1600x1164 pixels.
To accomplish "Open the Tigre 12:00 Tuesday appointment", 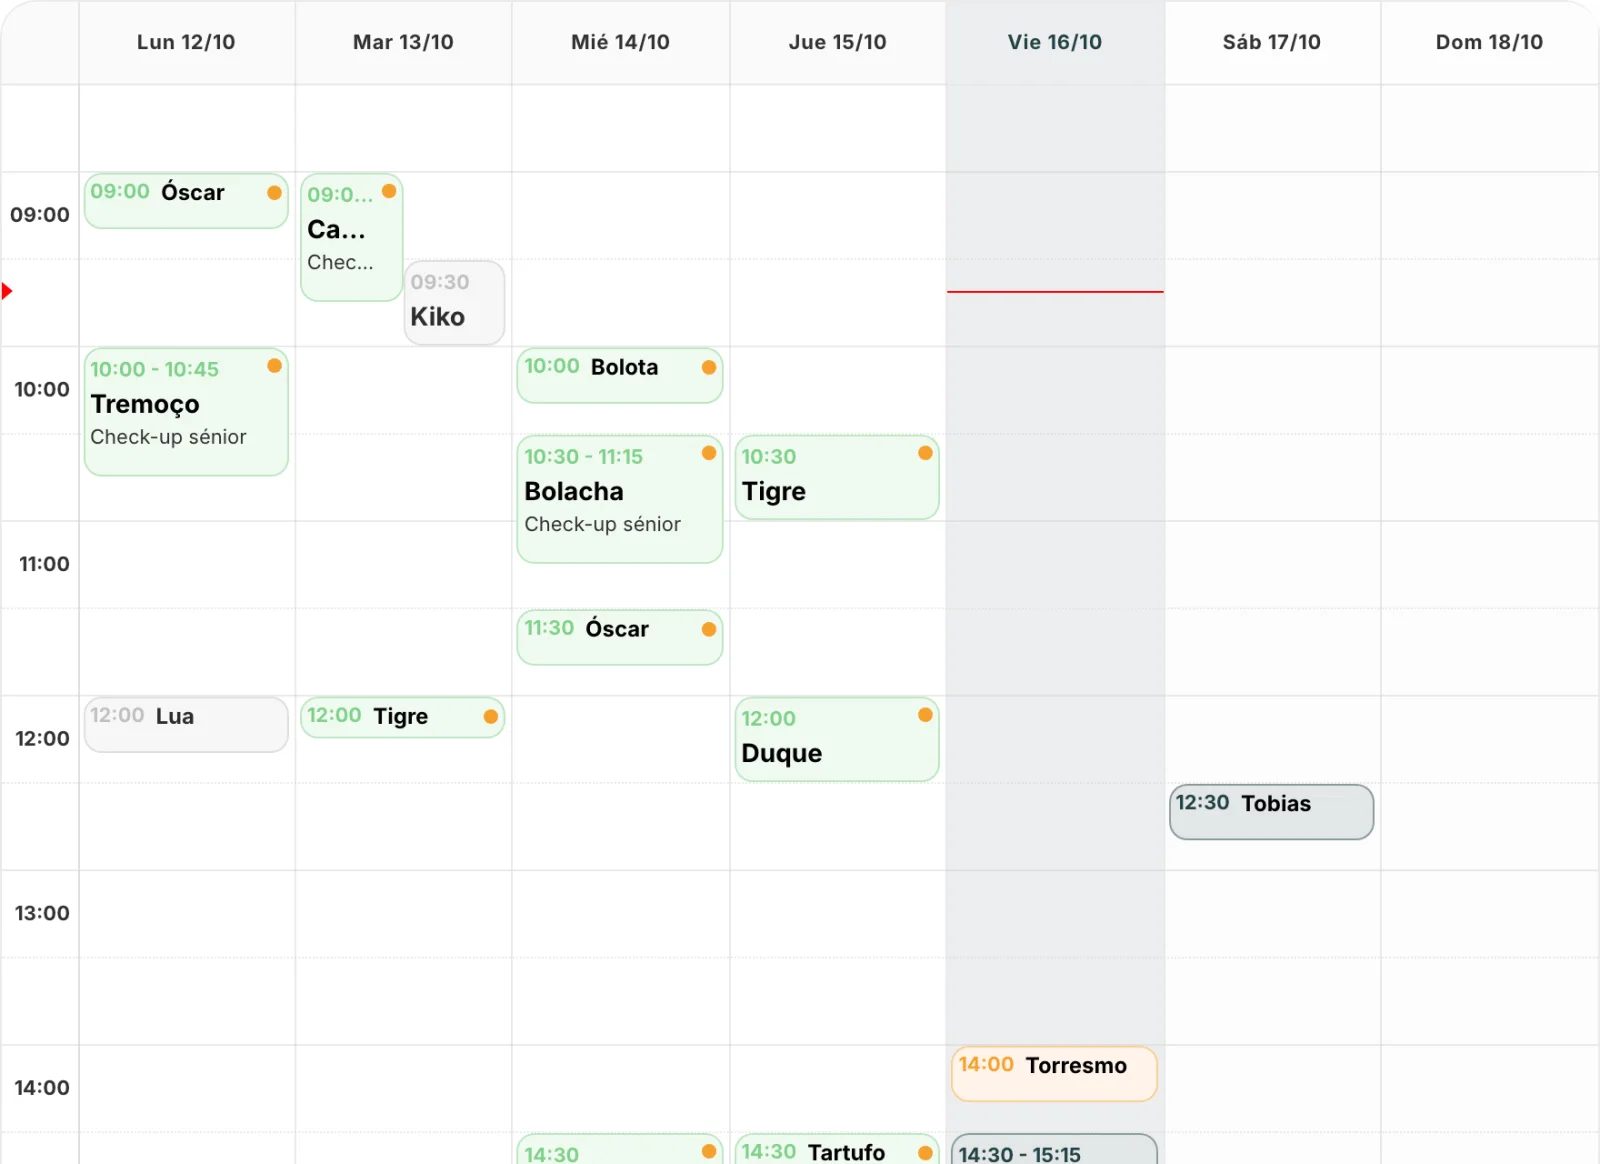I will pos(402,717).
